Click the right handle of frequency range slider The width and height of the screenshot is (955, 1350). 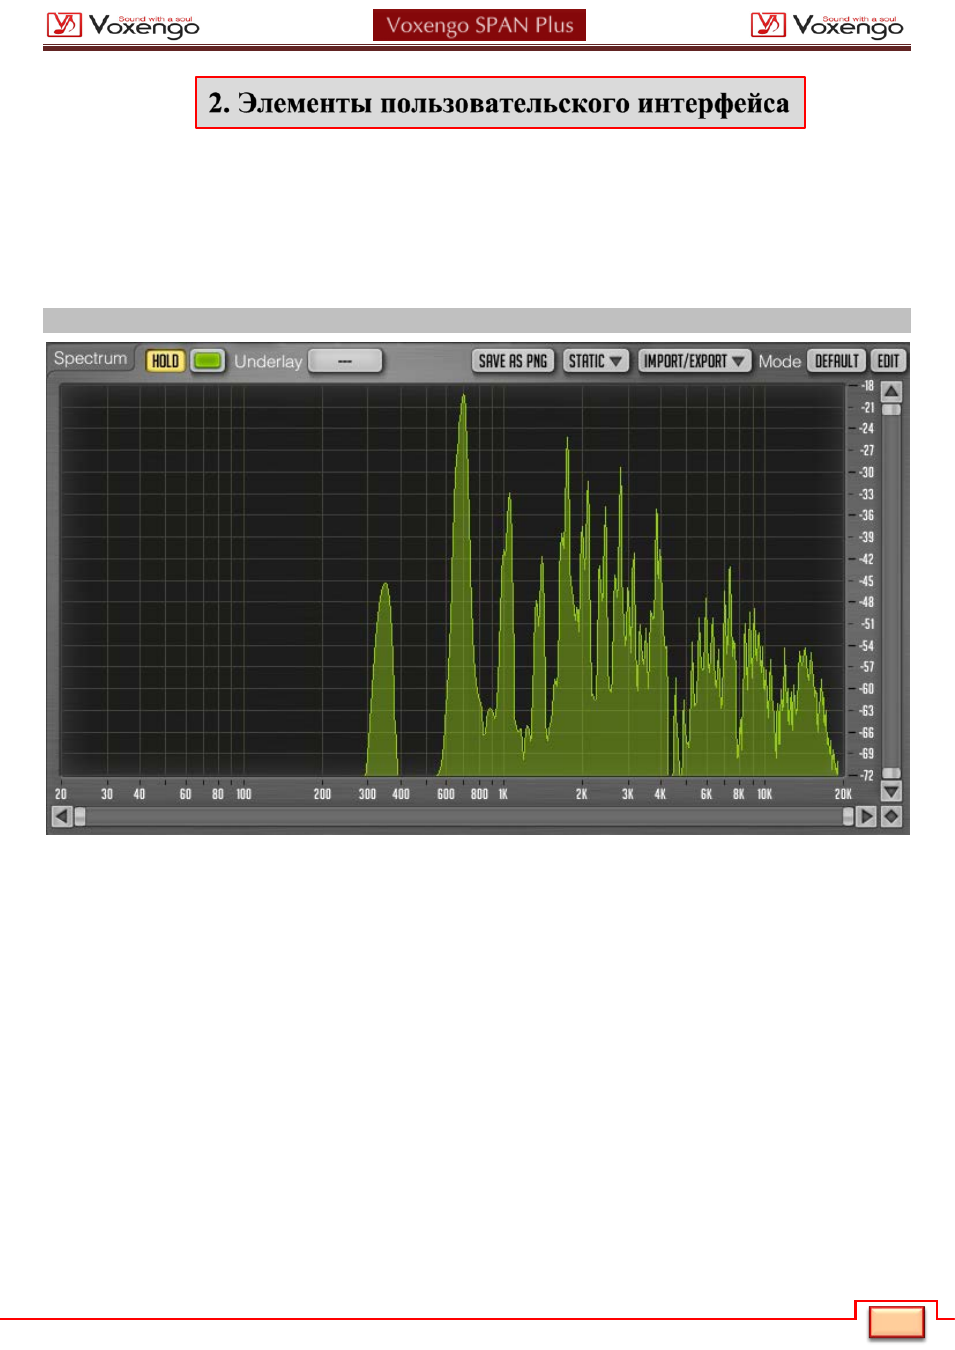(x=848, y=816)
